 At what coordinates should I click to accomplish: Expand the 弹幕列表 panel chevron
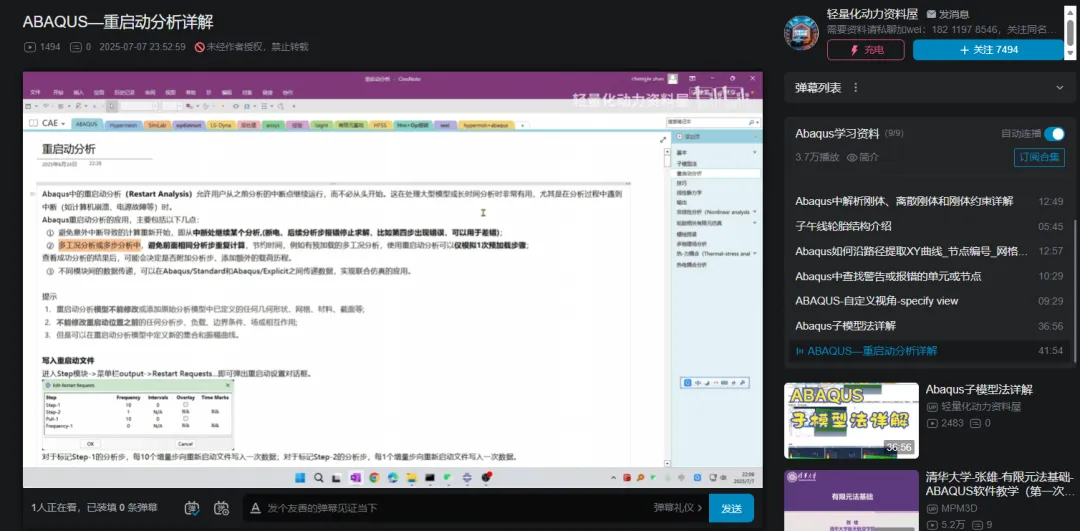1060,87
